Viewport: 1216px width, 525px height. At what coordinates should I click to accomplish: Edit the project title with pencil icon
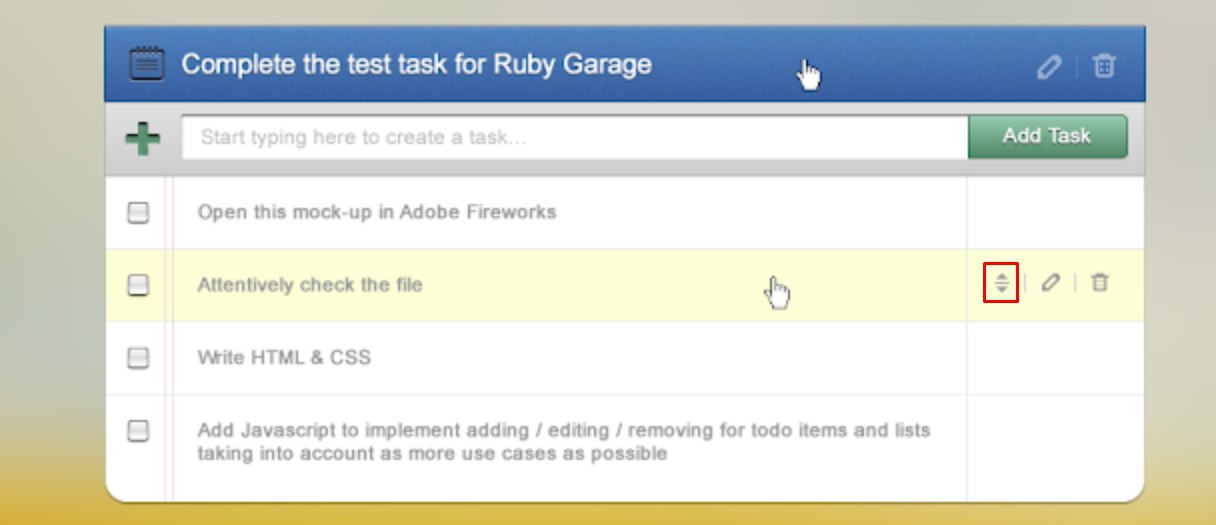(x=1048, y=67)
